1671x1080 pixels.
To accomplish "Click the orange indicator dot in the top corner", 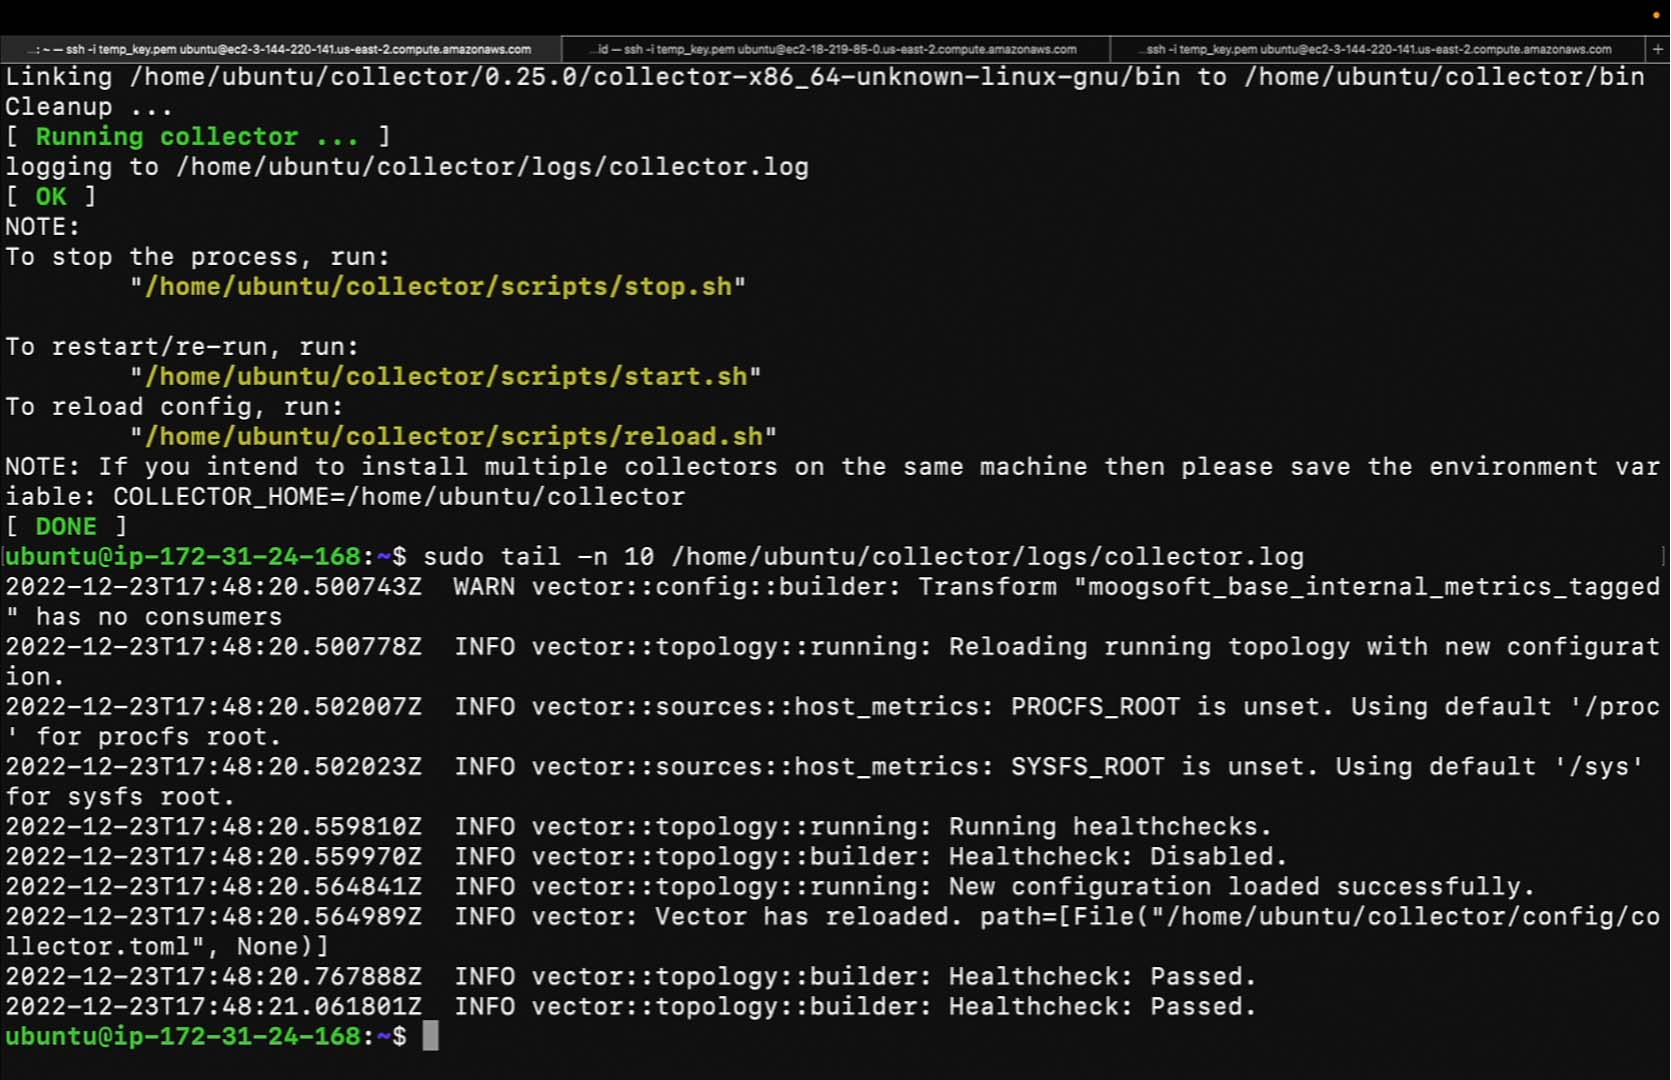I will [1656, 16].
